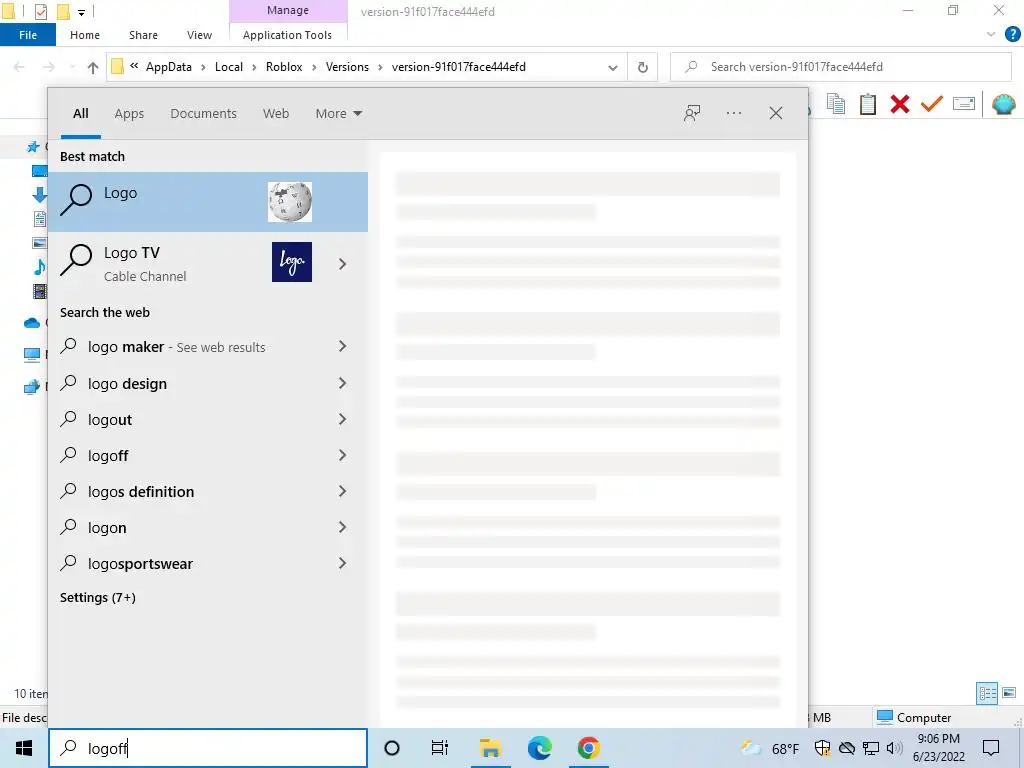Switch to the Documents search tab
Image resolution: width=1024 pixels, height=768 pixels.
click(x=204, y=114)
